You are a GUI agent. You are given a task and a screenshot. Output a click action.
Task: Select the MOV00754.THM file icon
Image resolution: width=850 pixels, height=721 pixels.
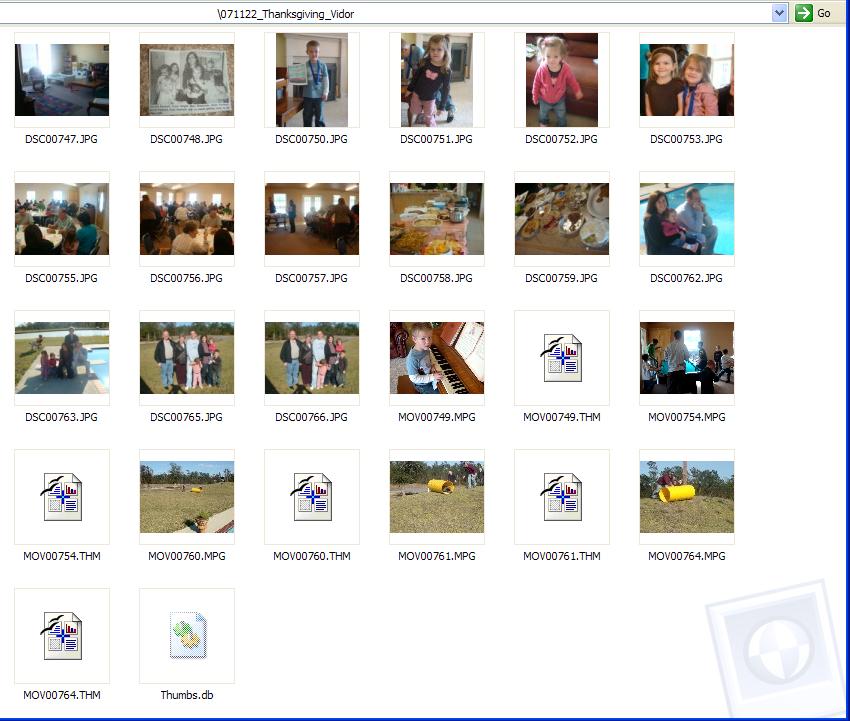[62, 497]
